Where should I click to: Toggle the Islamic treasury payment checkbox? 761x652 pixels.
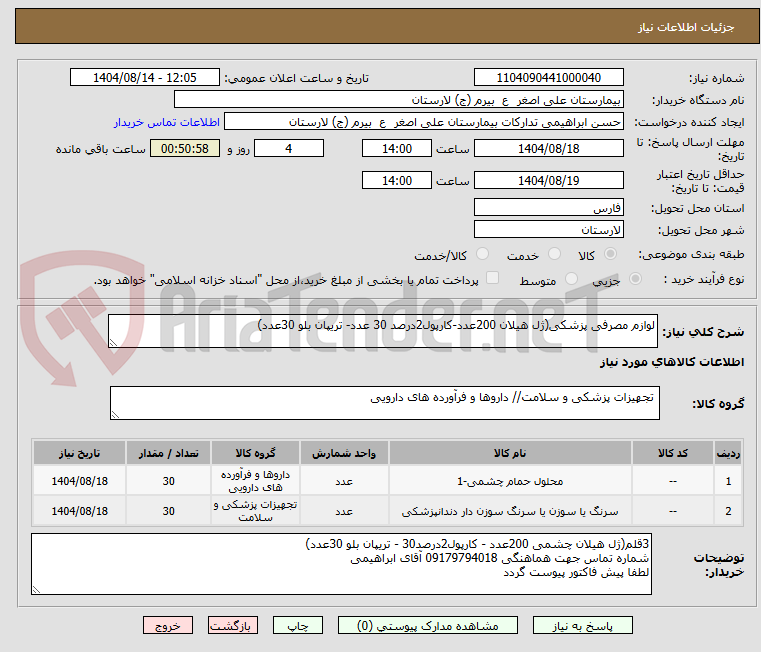(492, 279)
